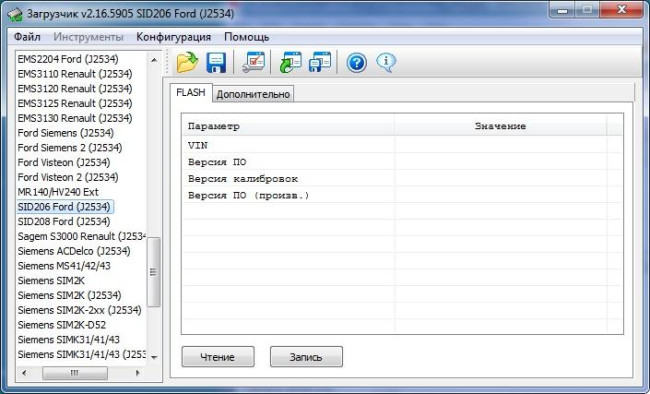The width and height of the screenshot is (650, 394).
Task: Click the Чтение button
Action: click(218, 357)
